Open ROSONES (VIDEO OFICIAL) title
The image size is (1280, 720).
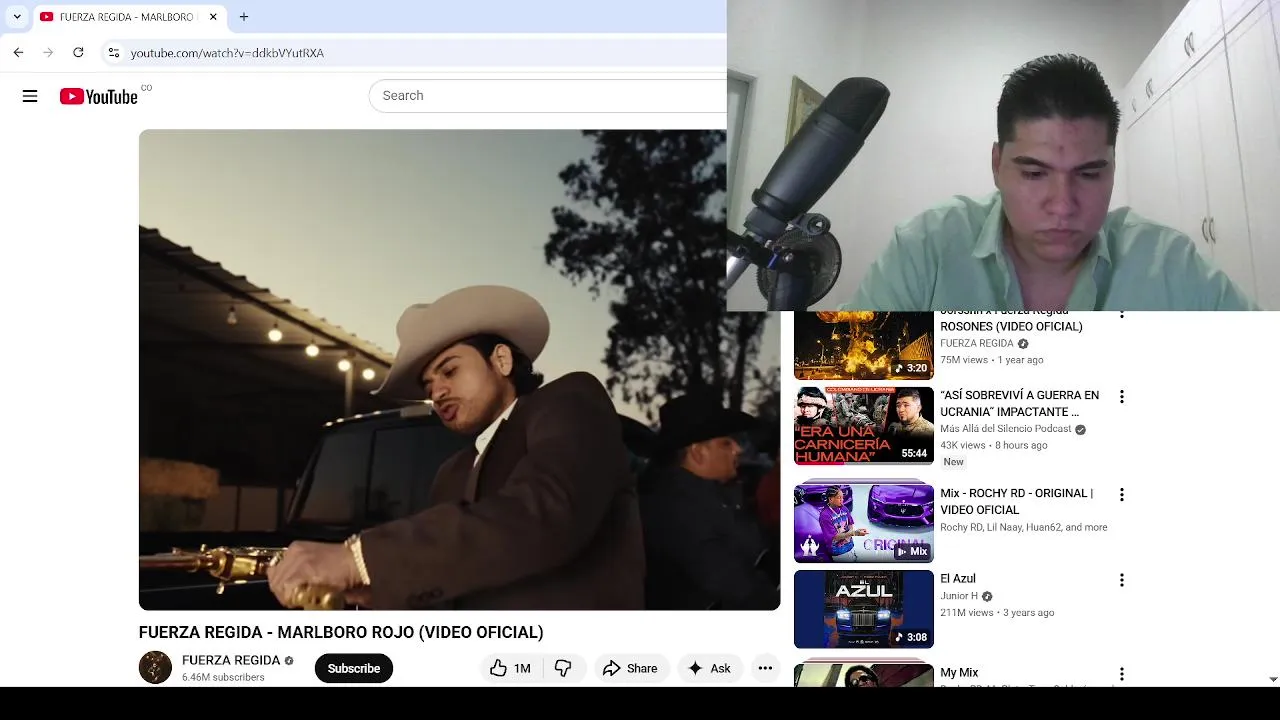pyautogui.click(x=1011, y=326)
